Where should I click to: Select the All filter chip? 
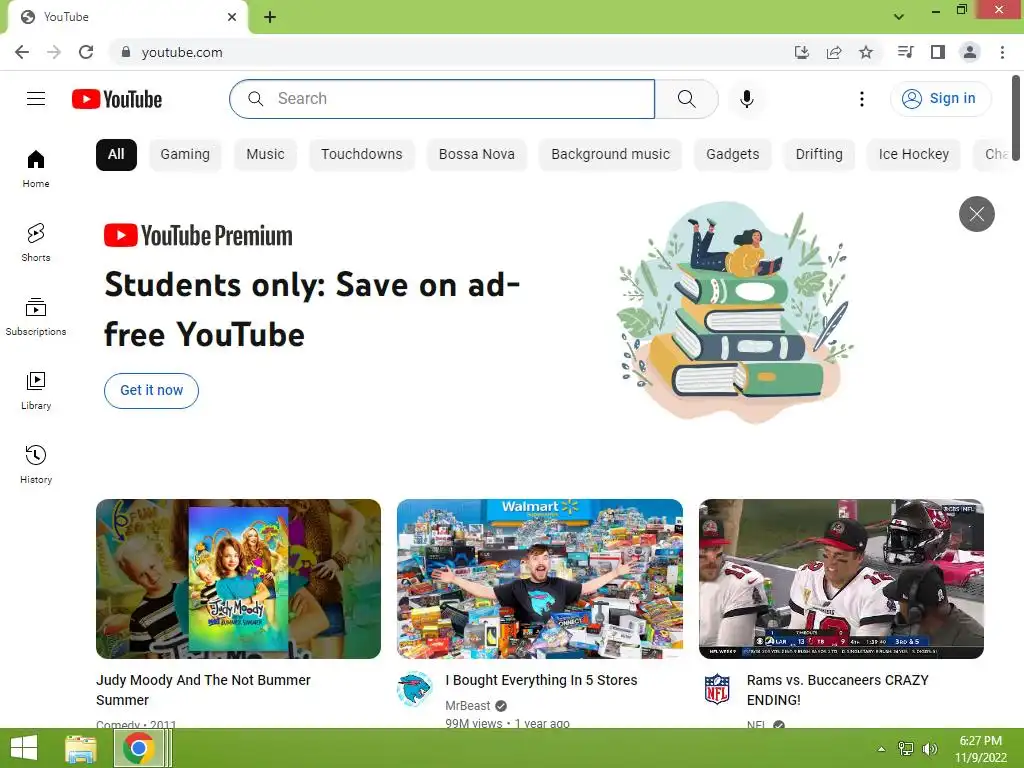[x=116, y=155]
